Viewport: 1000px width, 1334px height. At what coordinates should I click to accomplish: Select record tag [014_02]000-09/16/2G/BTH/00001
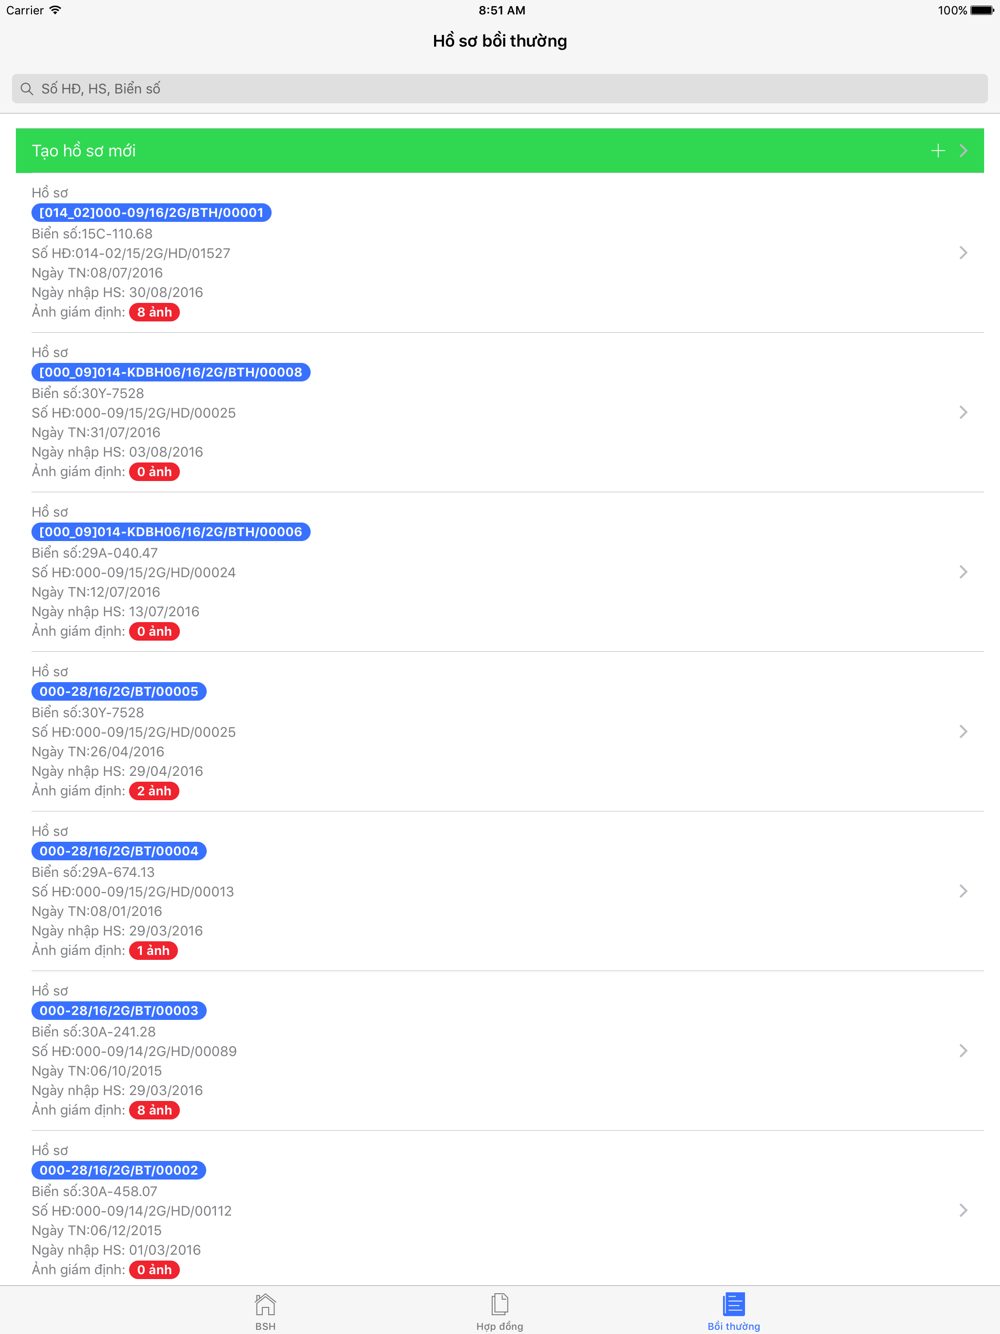(x=151, y=213)
